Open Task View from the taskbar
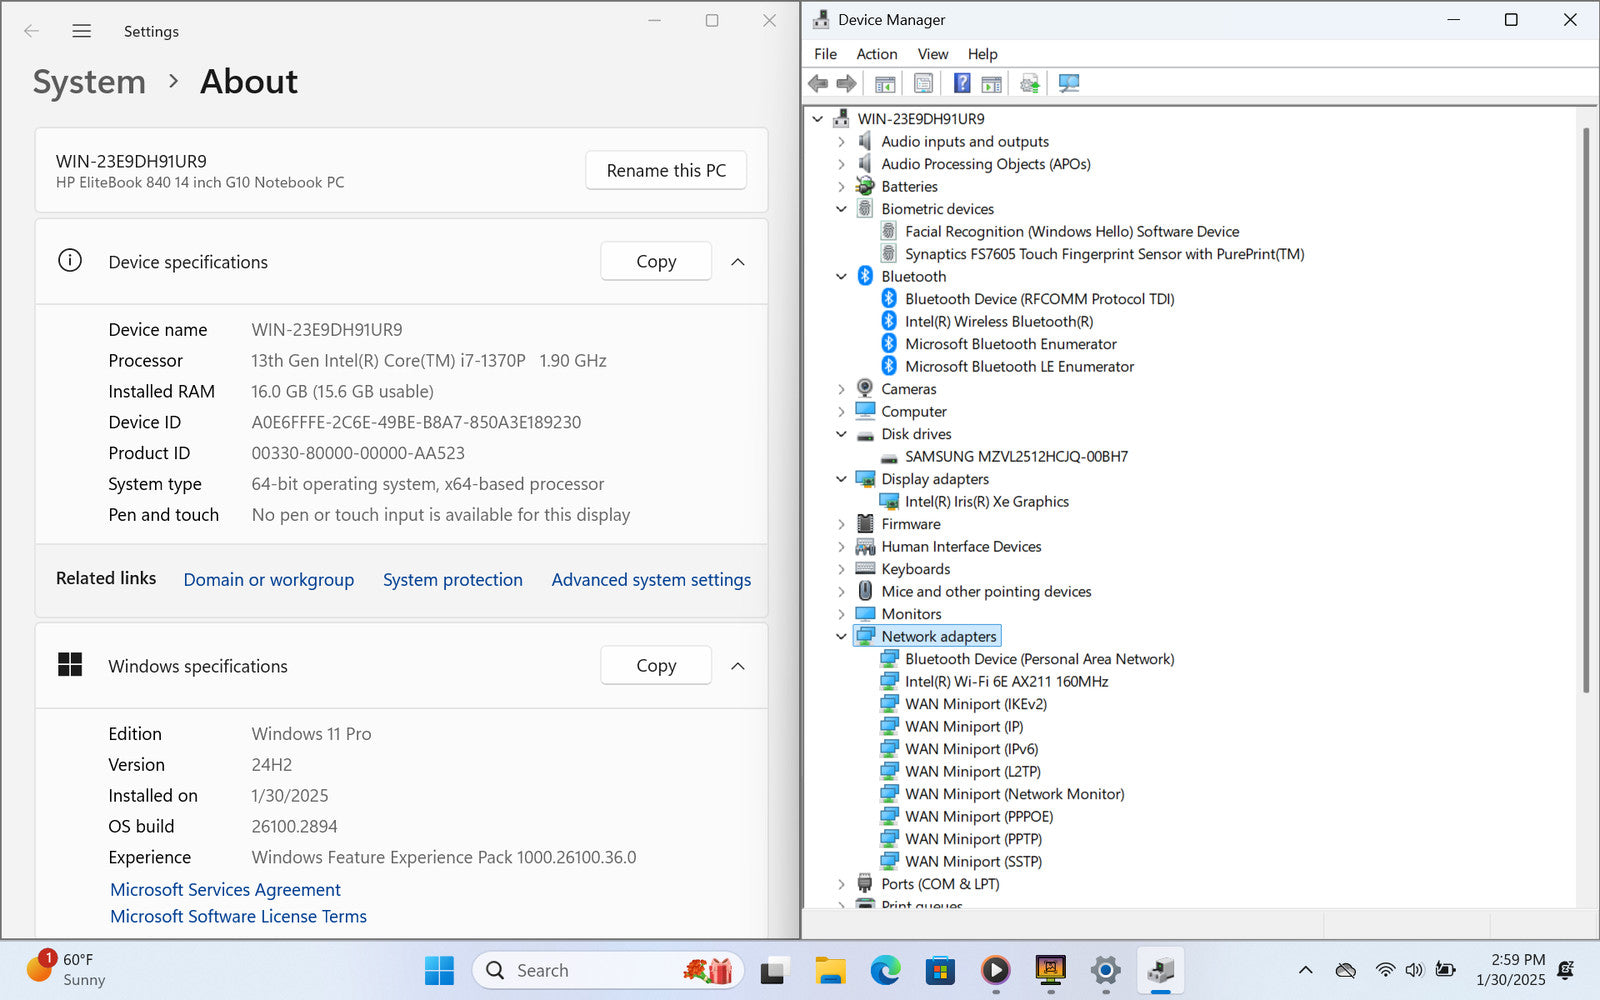 [x=775, y=970]
